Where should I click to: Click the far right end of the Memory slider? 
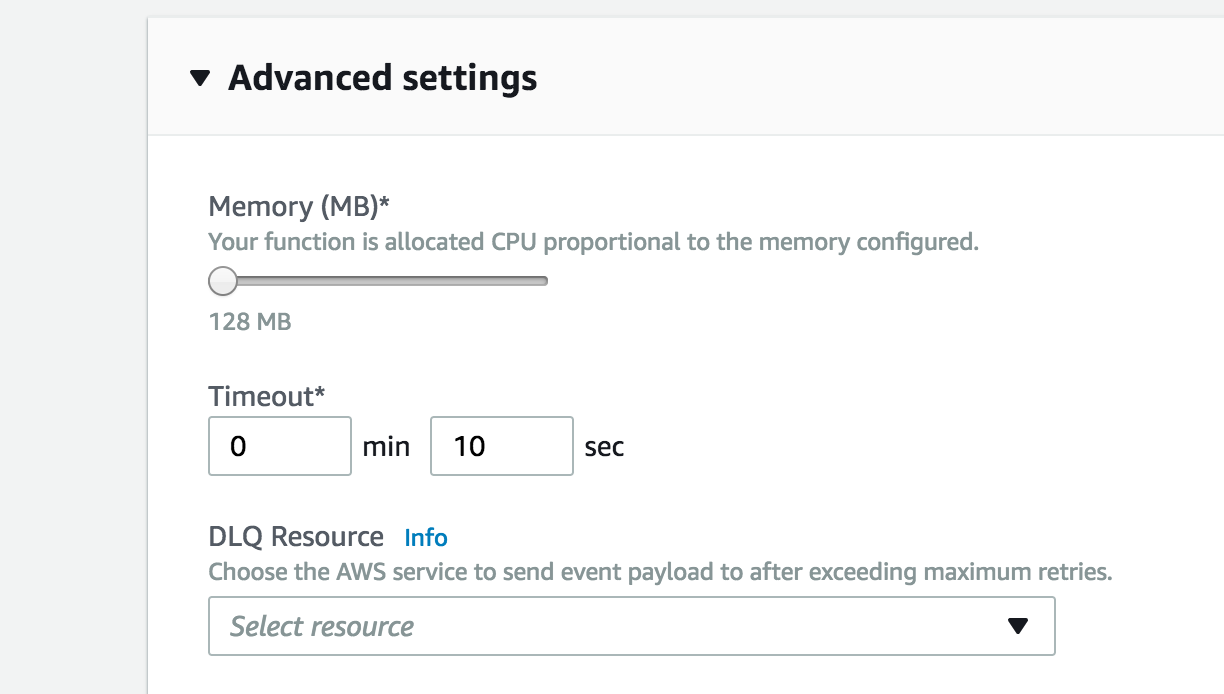545,282
